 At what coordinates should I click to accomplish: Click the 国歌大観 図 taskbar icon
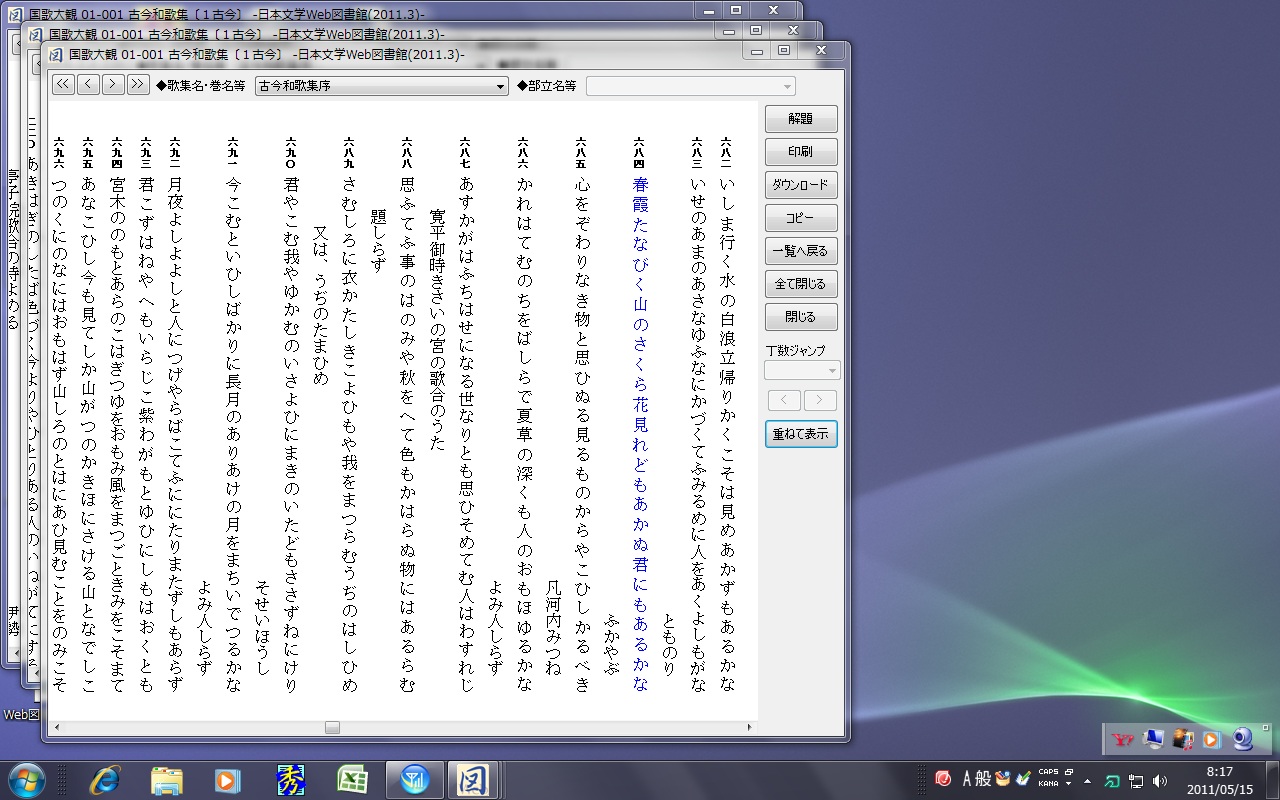[472, 780]
